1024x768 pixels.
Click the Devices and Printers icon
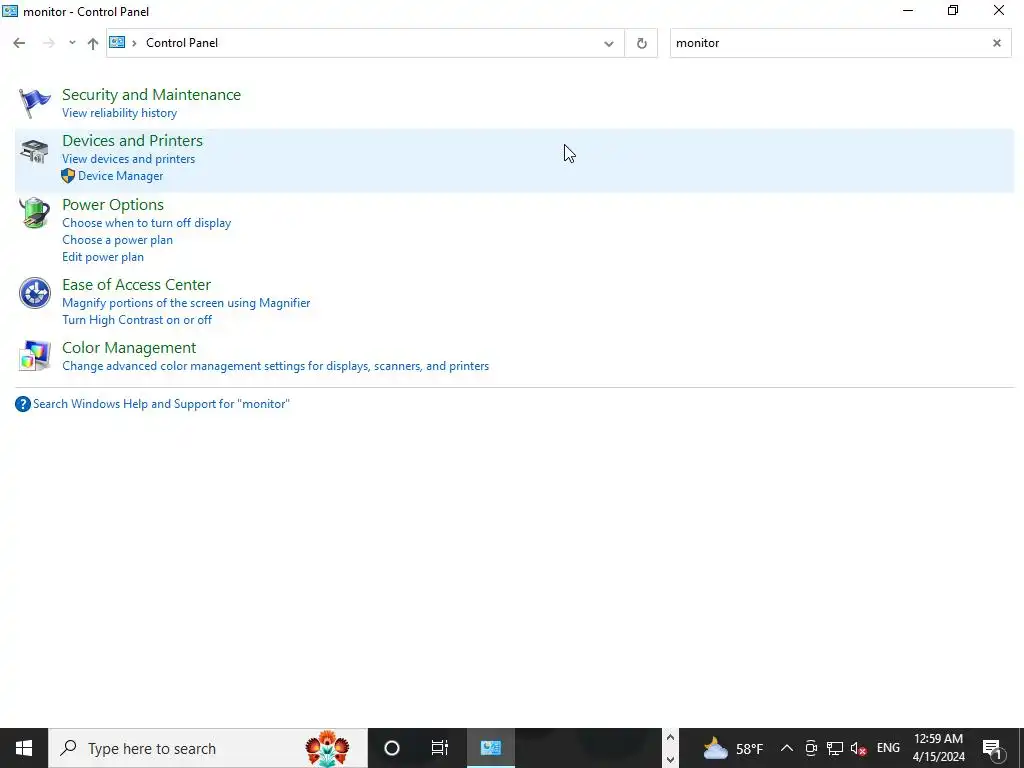35,152
